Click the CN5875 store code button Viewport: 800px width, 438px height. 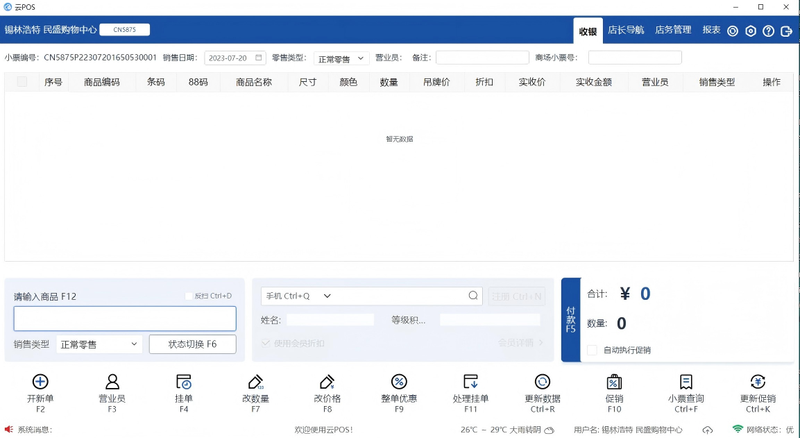(124, 30)
